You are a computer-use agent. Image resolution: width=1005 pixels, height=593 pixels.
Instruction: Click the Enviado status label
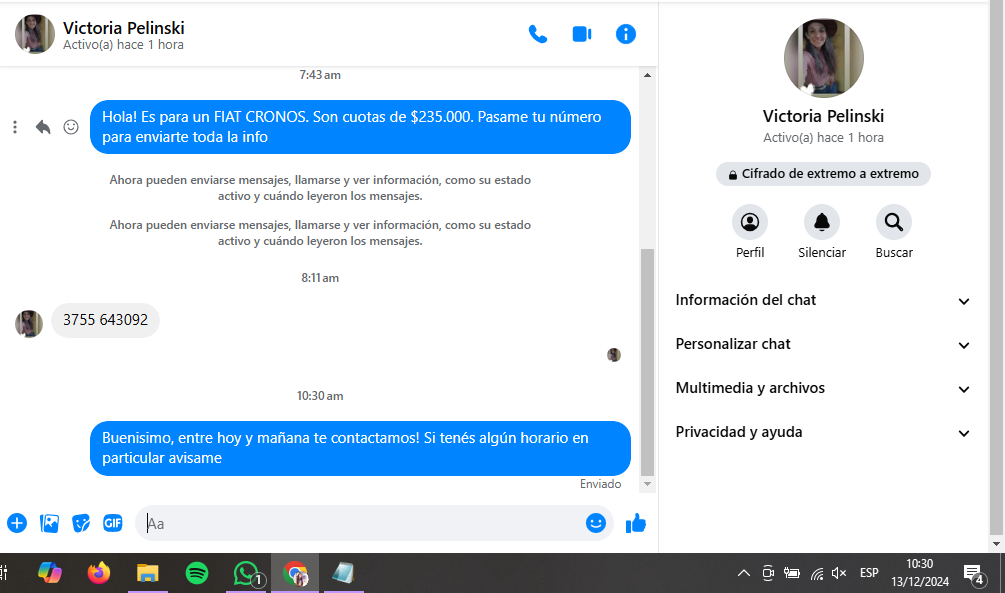601,484
